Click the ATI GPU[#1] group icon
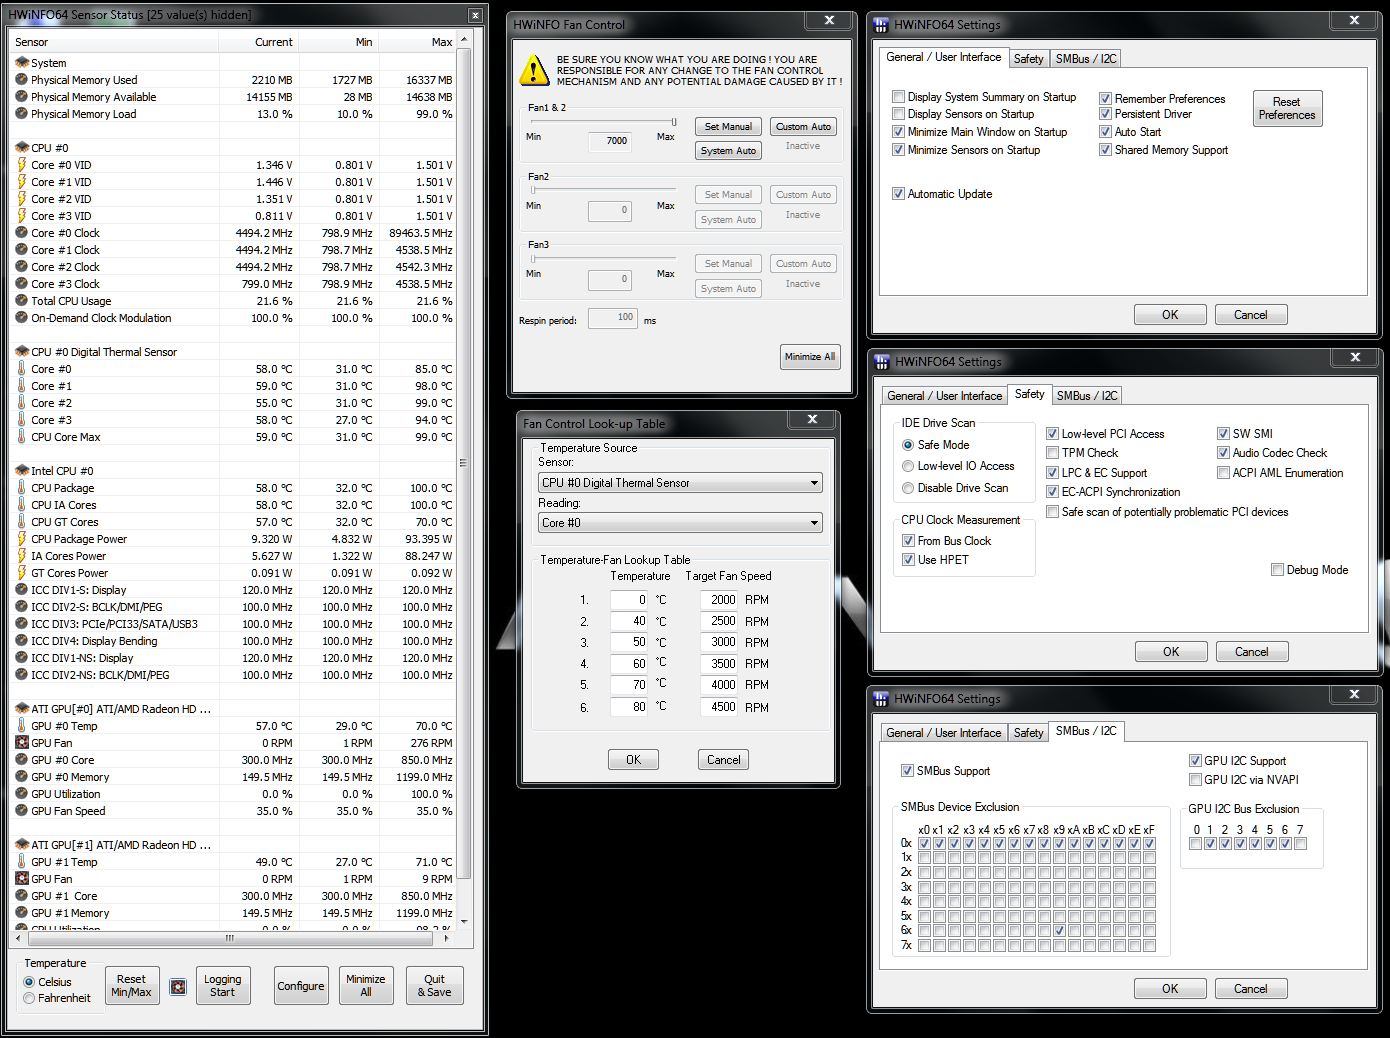The width and height of the screenshot is (1390, 1038). [x=22, y=845]
